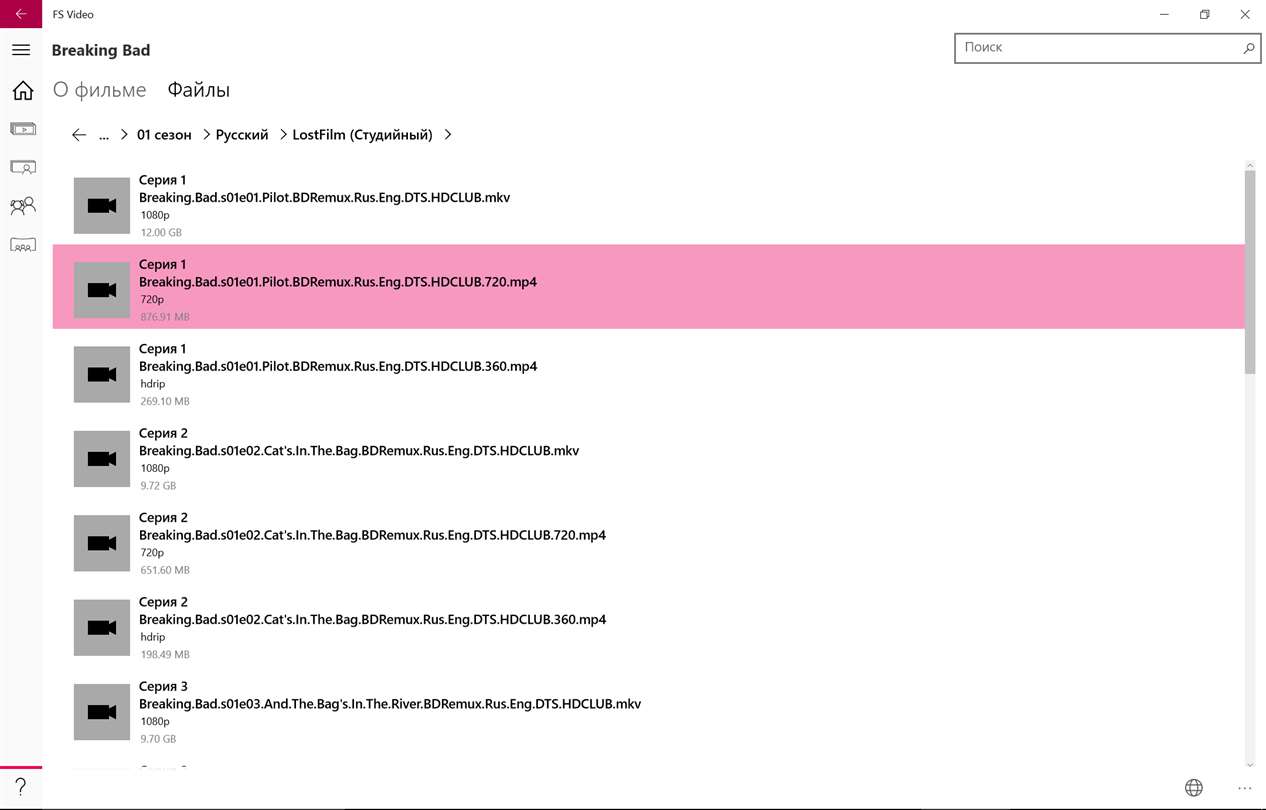
Task: Select s01e02.Cat's.In.The.Bag...720.mp4 file name
Action: (x=372, y=535)
